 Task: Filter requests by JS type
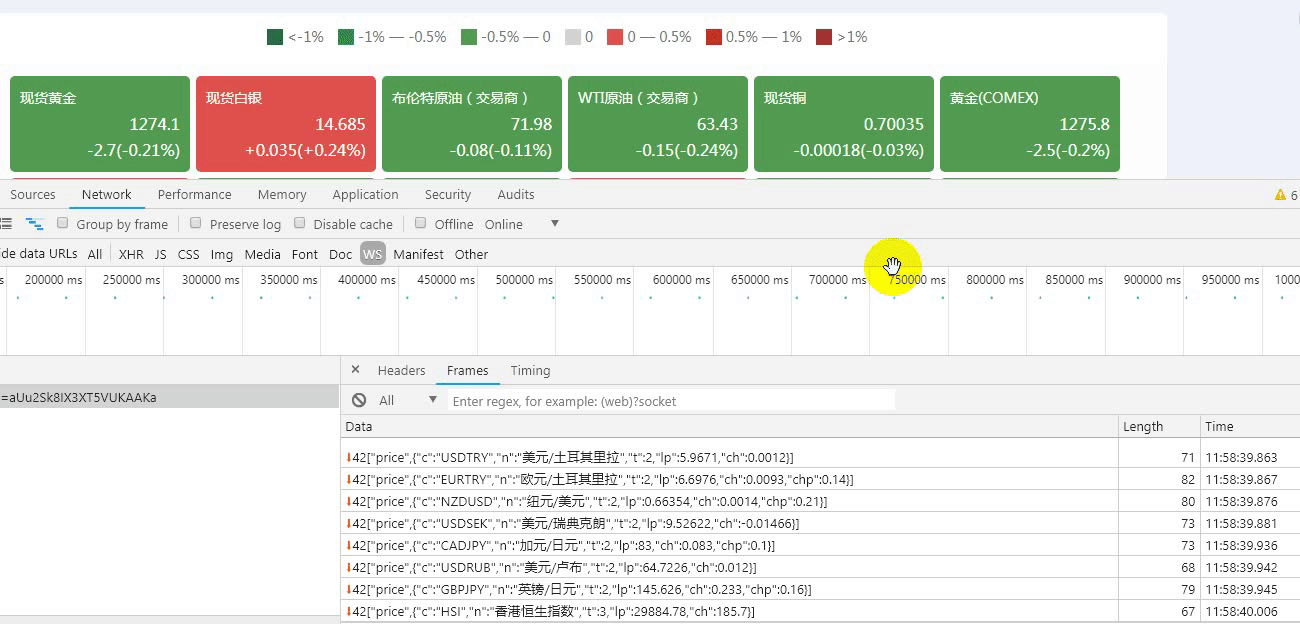pyautogui.click(x=161, y=254)
